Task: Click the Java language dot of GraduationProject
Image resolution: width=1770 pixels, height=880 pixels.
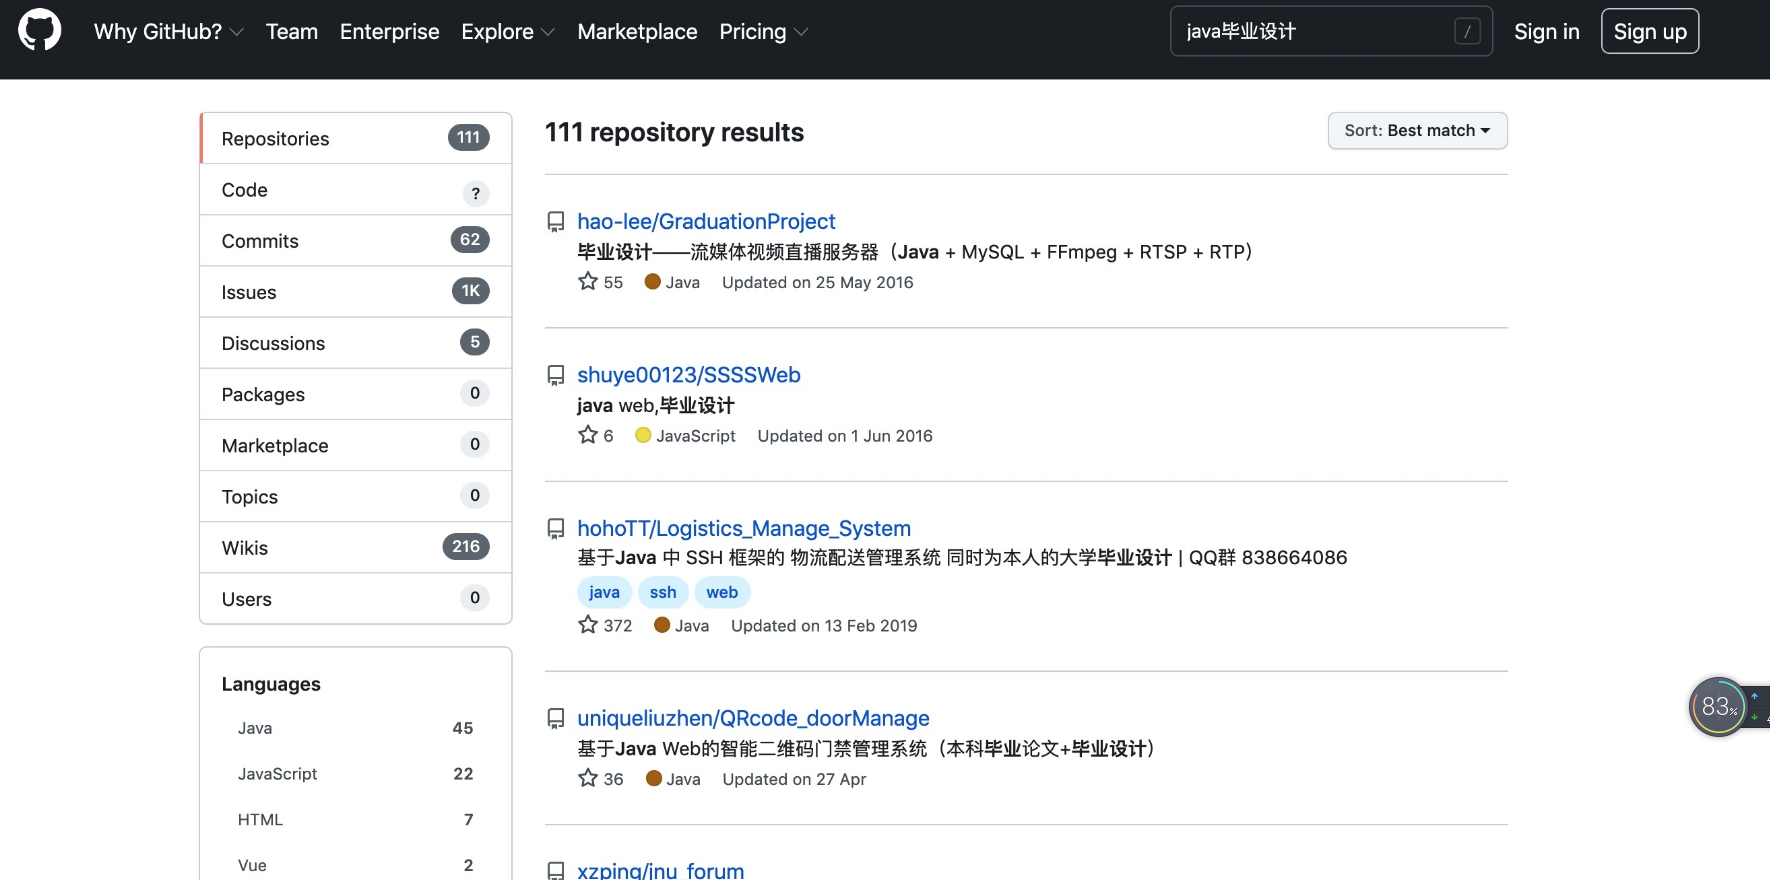Action: (653, 282)
